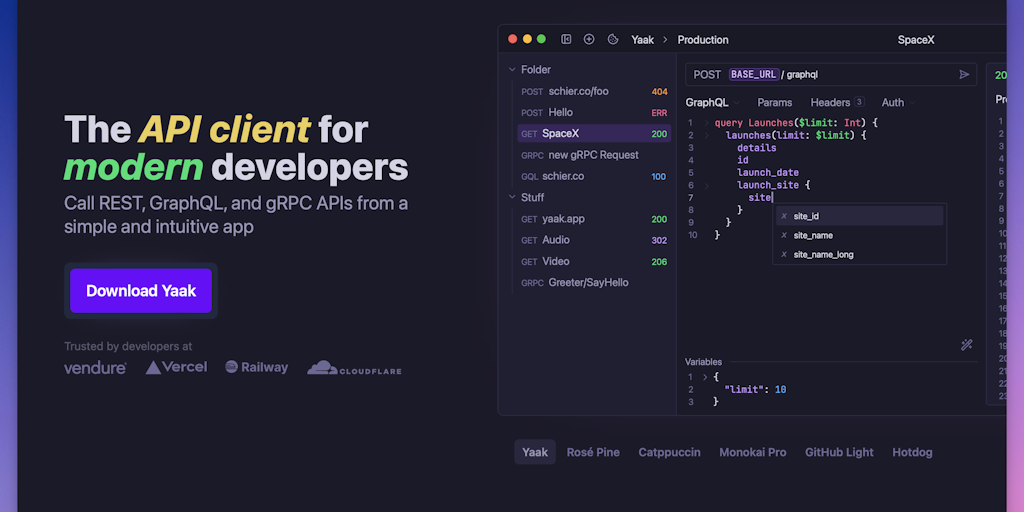Switch to the Params tab
Image resolution: width=1024 pixels, height=512 pixels.
(775, 103)
